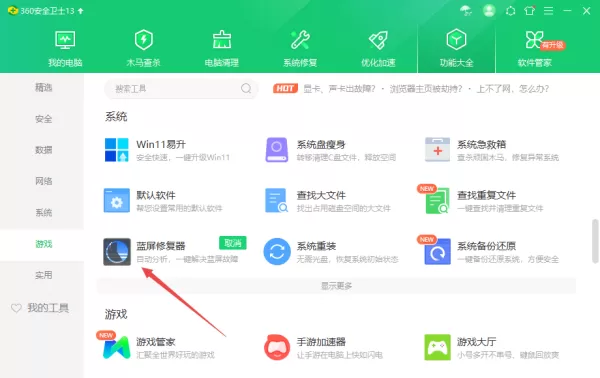
Task: Open the skin shirt icon
Action: coord(530,11)
